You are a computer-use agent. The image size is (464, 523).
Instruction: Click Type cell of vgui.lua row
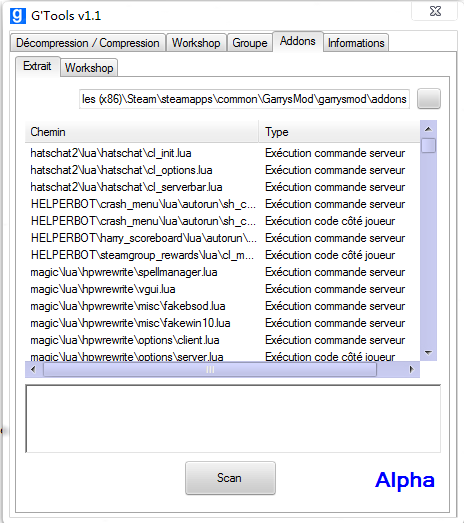pos(335,290)
